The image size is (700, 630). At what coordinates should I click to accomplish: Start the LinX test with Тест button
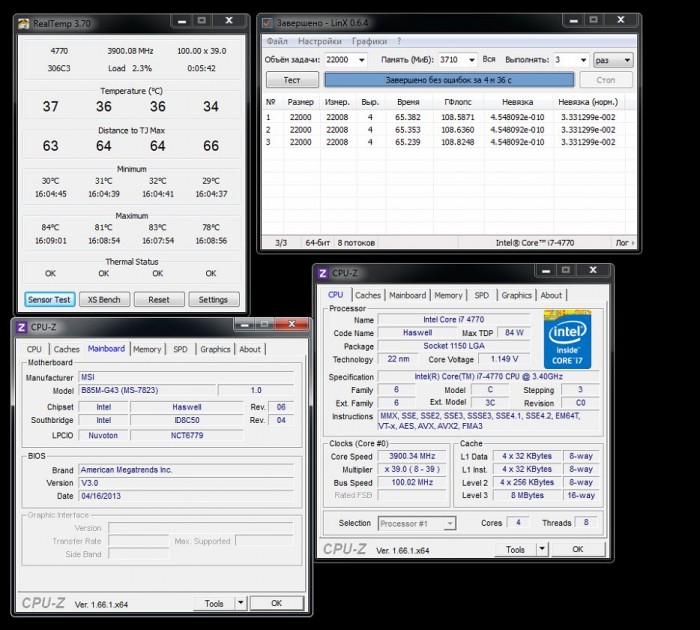(292, 80)
